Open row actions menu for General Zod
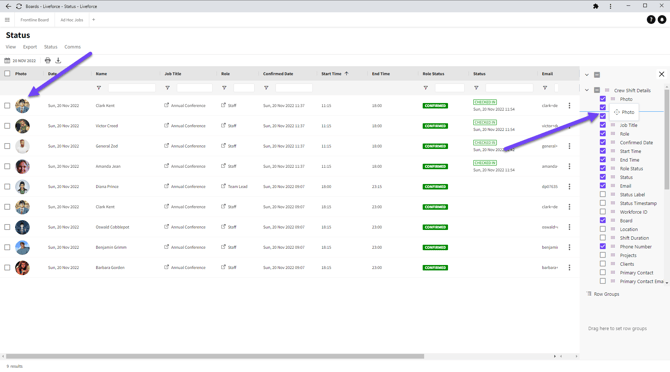The image size is (670, 372). click(570, 146)
